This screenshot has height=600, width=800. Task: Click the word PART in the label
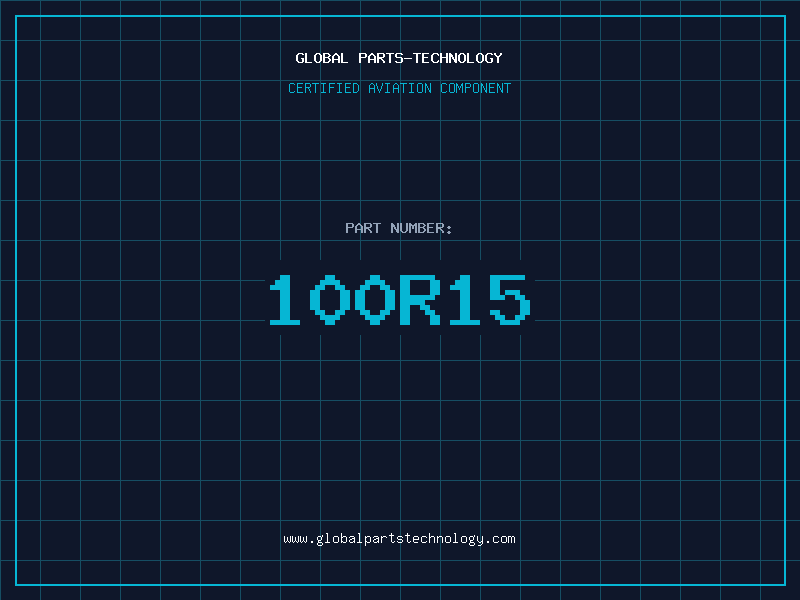(363, 228)
